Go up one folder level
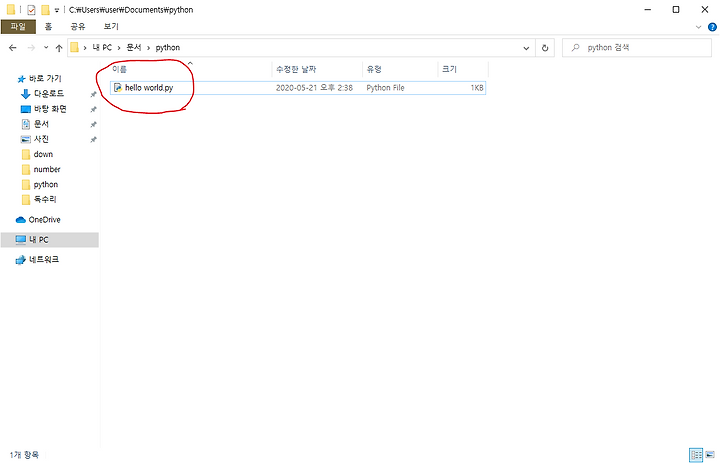The height and width of the screenshot is (463, 720). point(59,48)
